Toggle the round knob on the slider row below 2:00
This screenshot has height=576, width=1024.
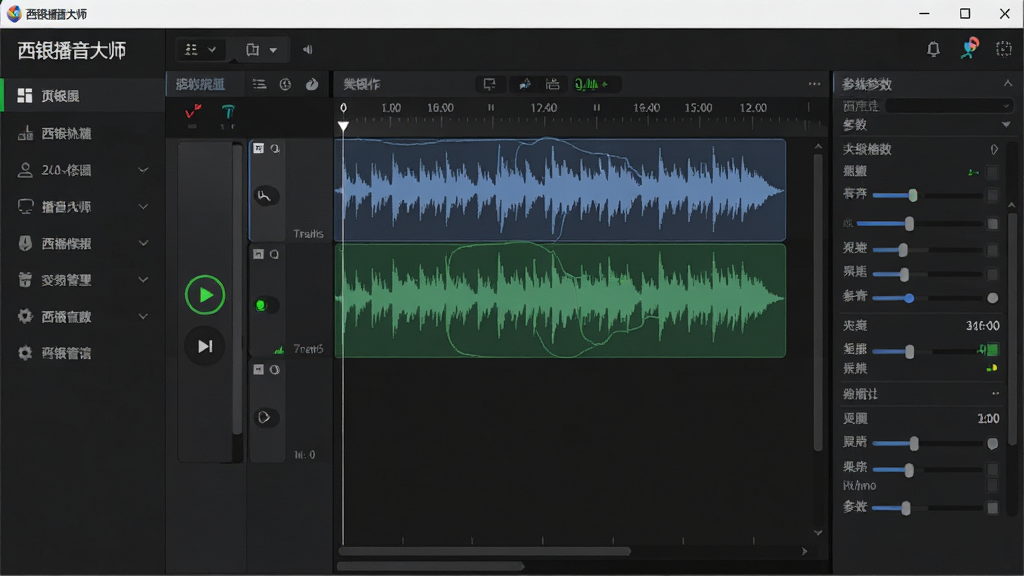(x=993, y=444)
